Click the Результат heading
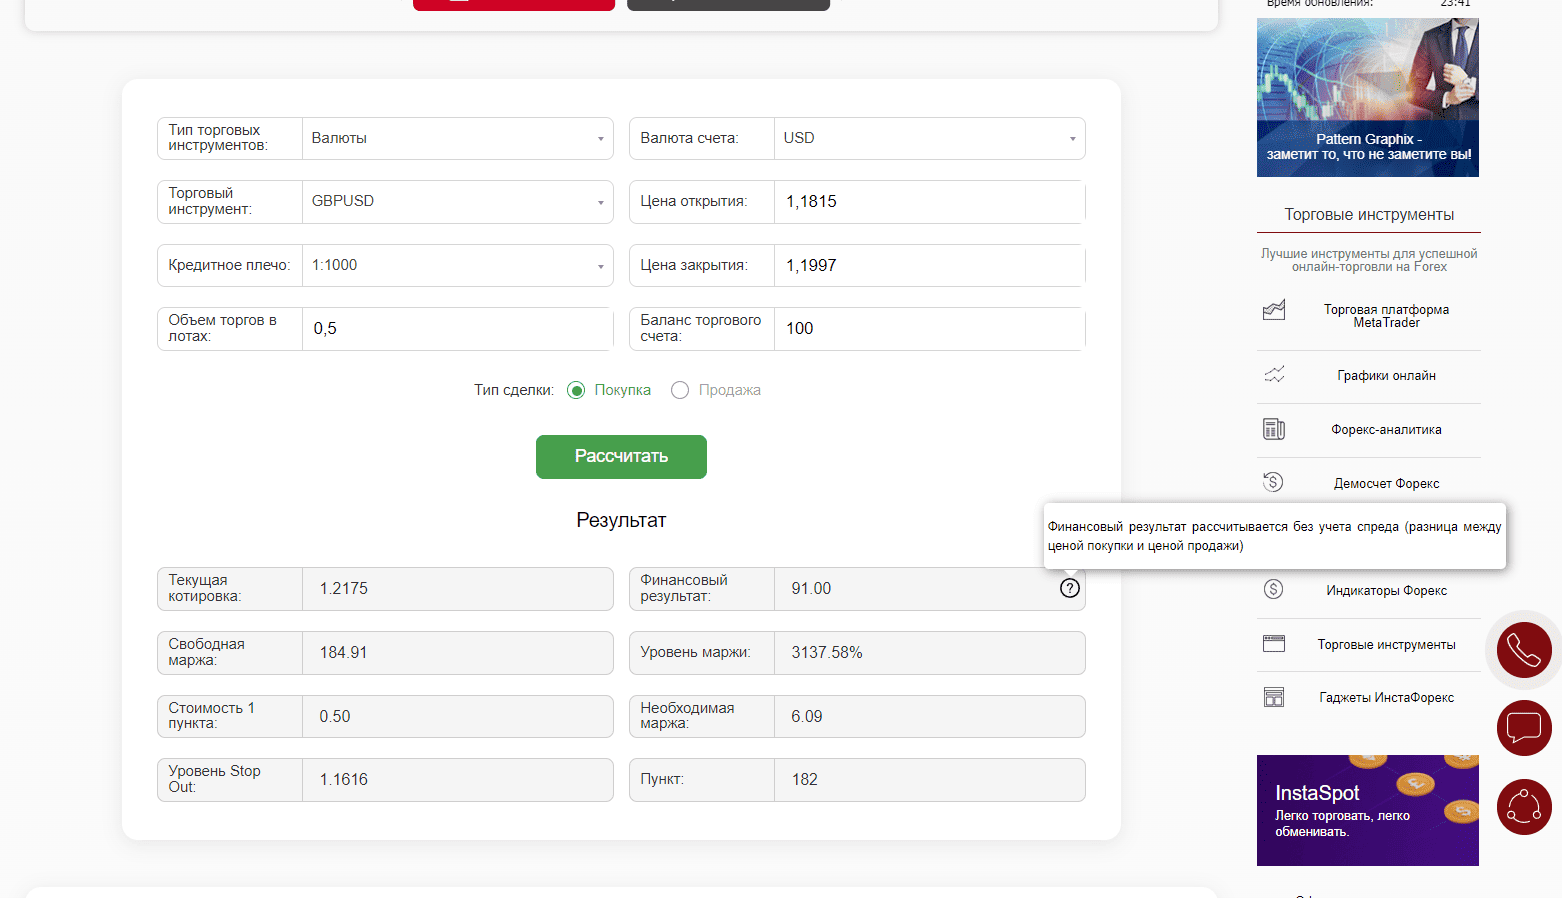This screenshot has height=898, width=1562. [x=621, y=520]
